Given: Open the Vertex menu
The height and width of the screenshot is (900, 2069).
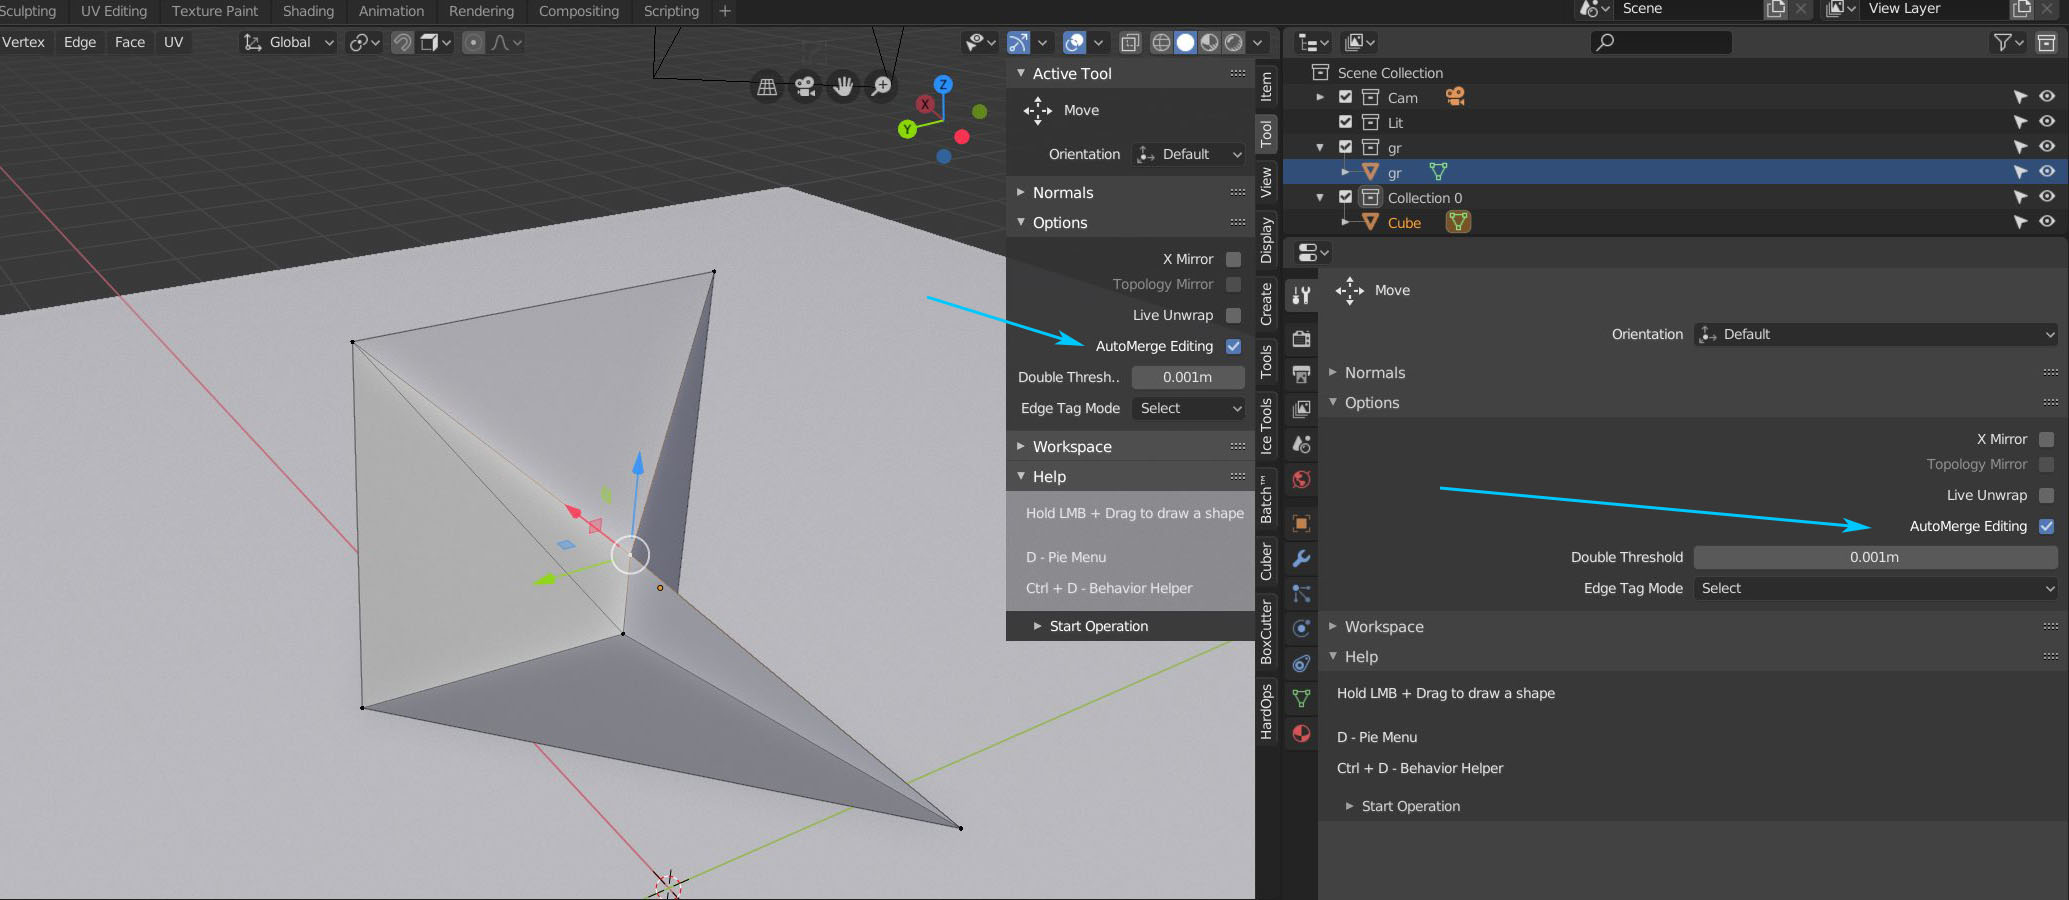Looking at the screenshot, I should 24,42.
